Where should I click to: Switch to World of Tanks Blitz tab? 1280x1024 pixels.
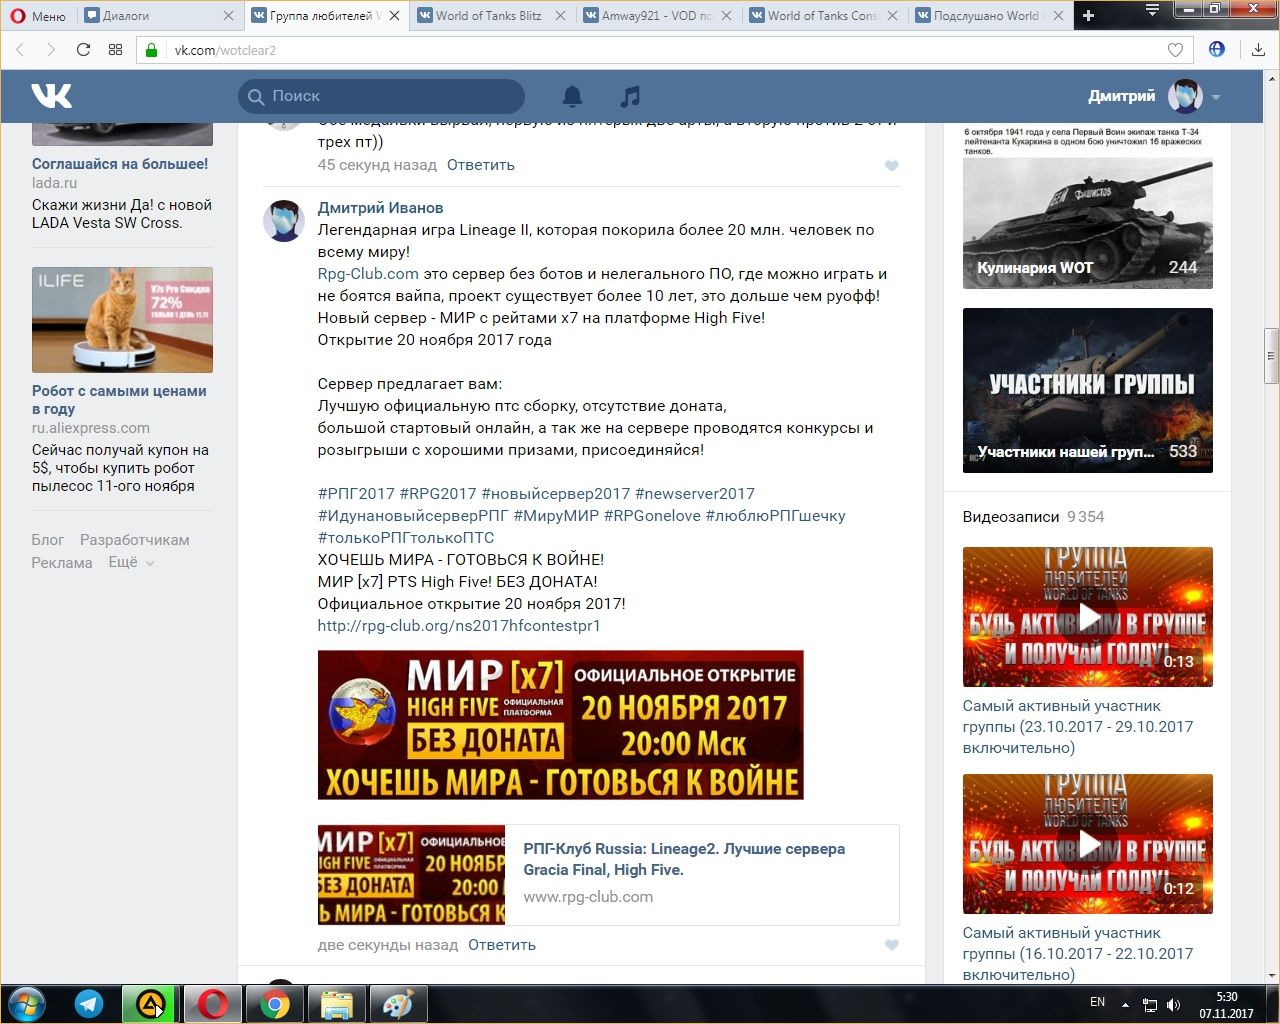click(491, 15)
